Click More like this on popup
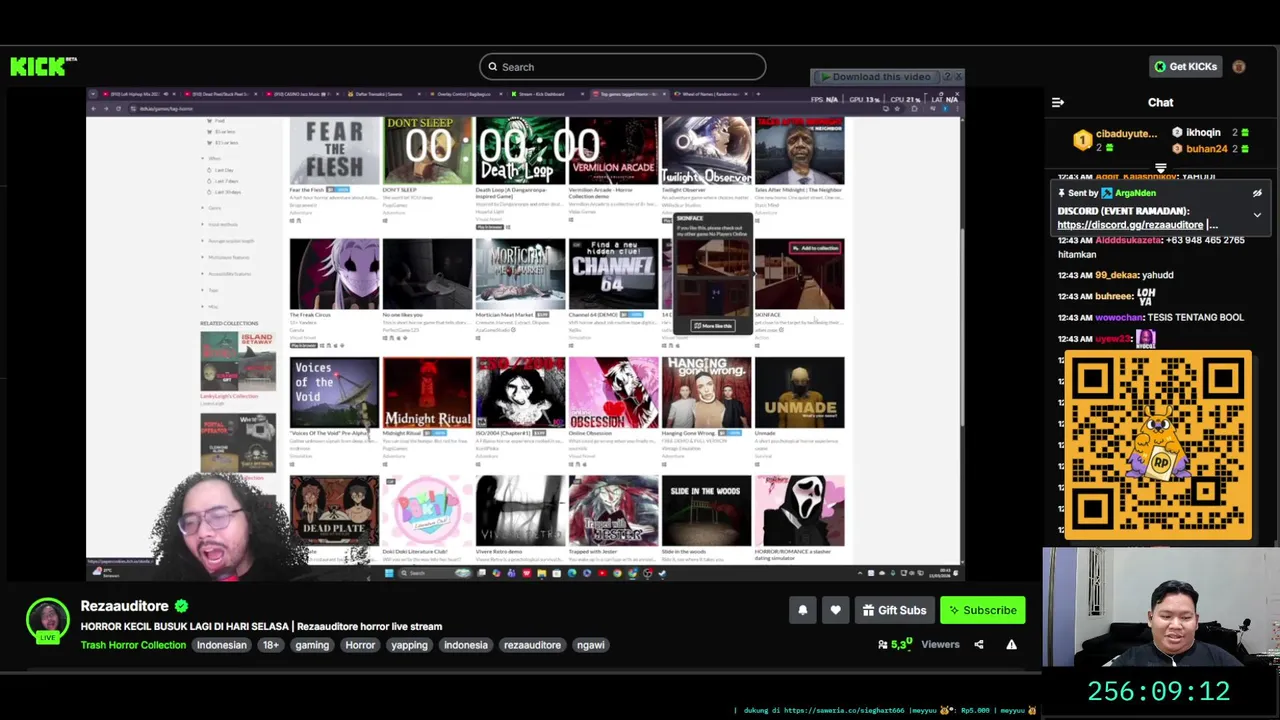This screenshot has height=720, width=1280. [713, 326]
